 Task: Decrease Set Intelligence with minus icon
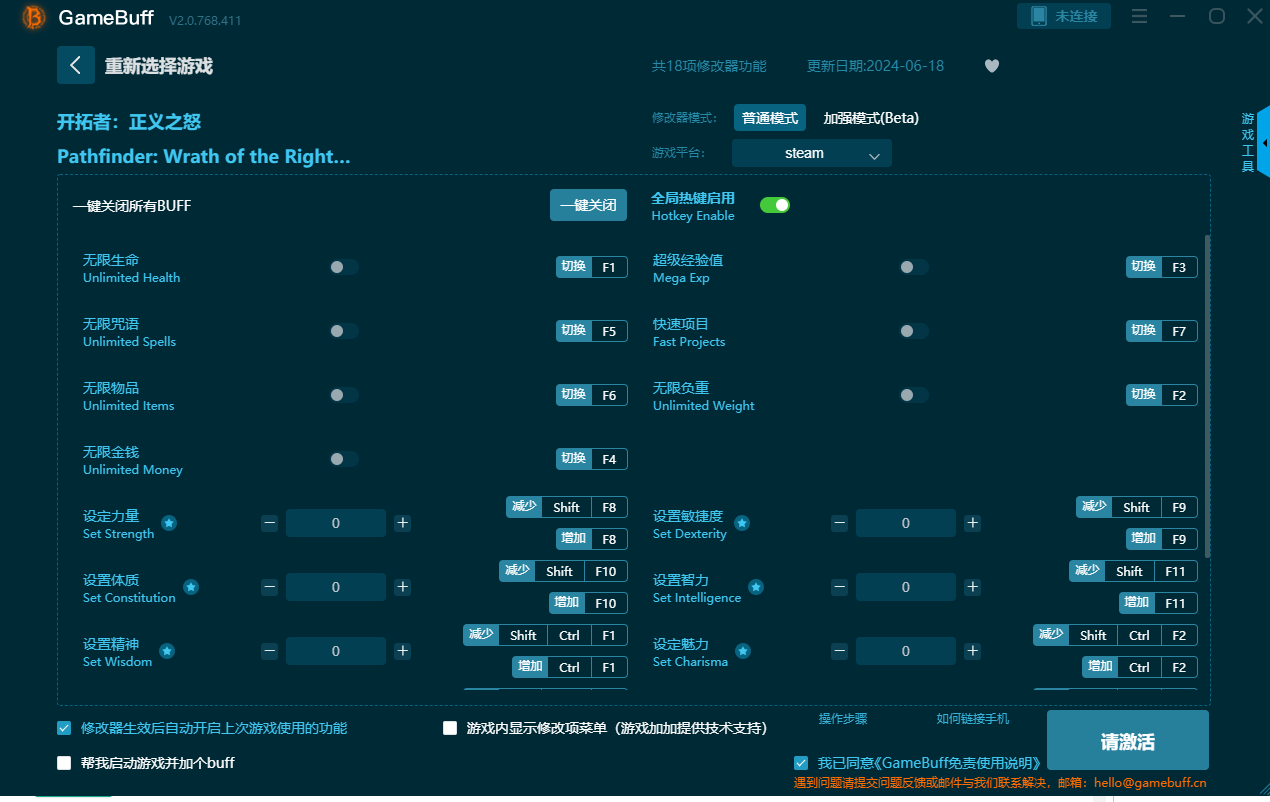[840, 587]
